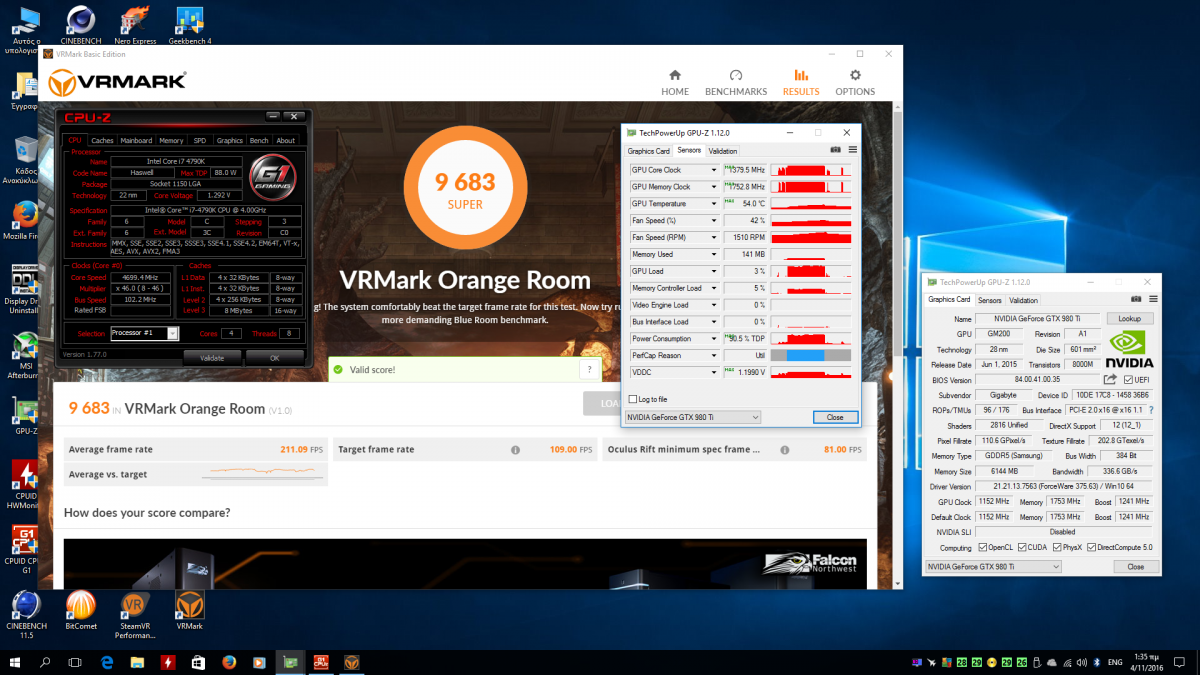Toggle Log to file checkbox in GPU-Z
The height and width of the screenshot is (675, 1200).
pyautogui.click(x=631, y=399)
